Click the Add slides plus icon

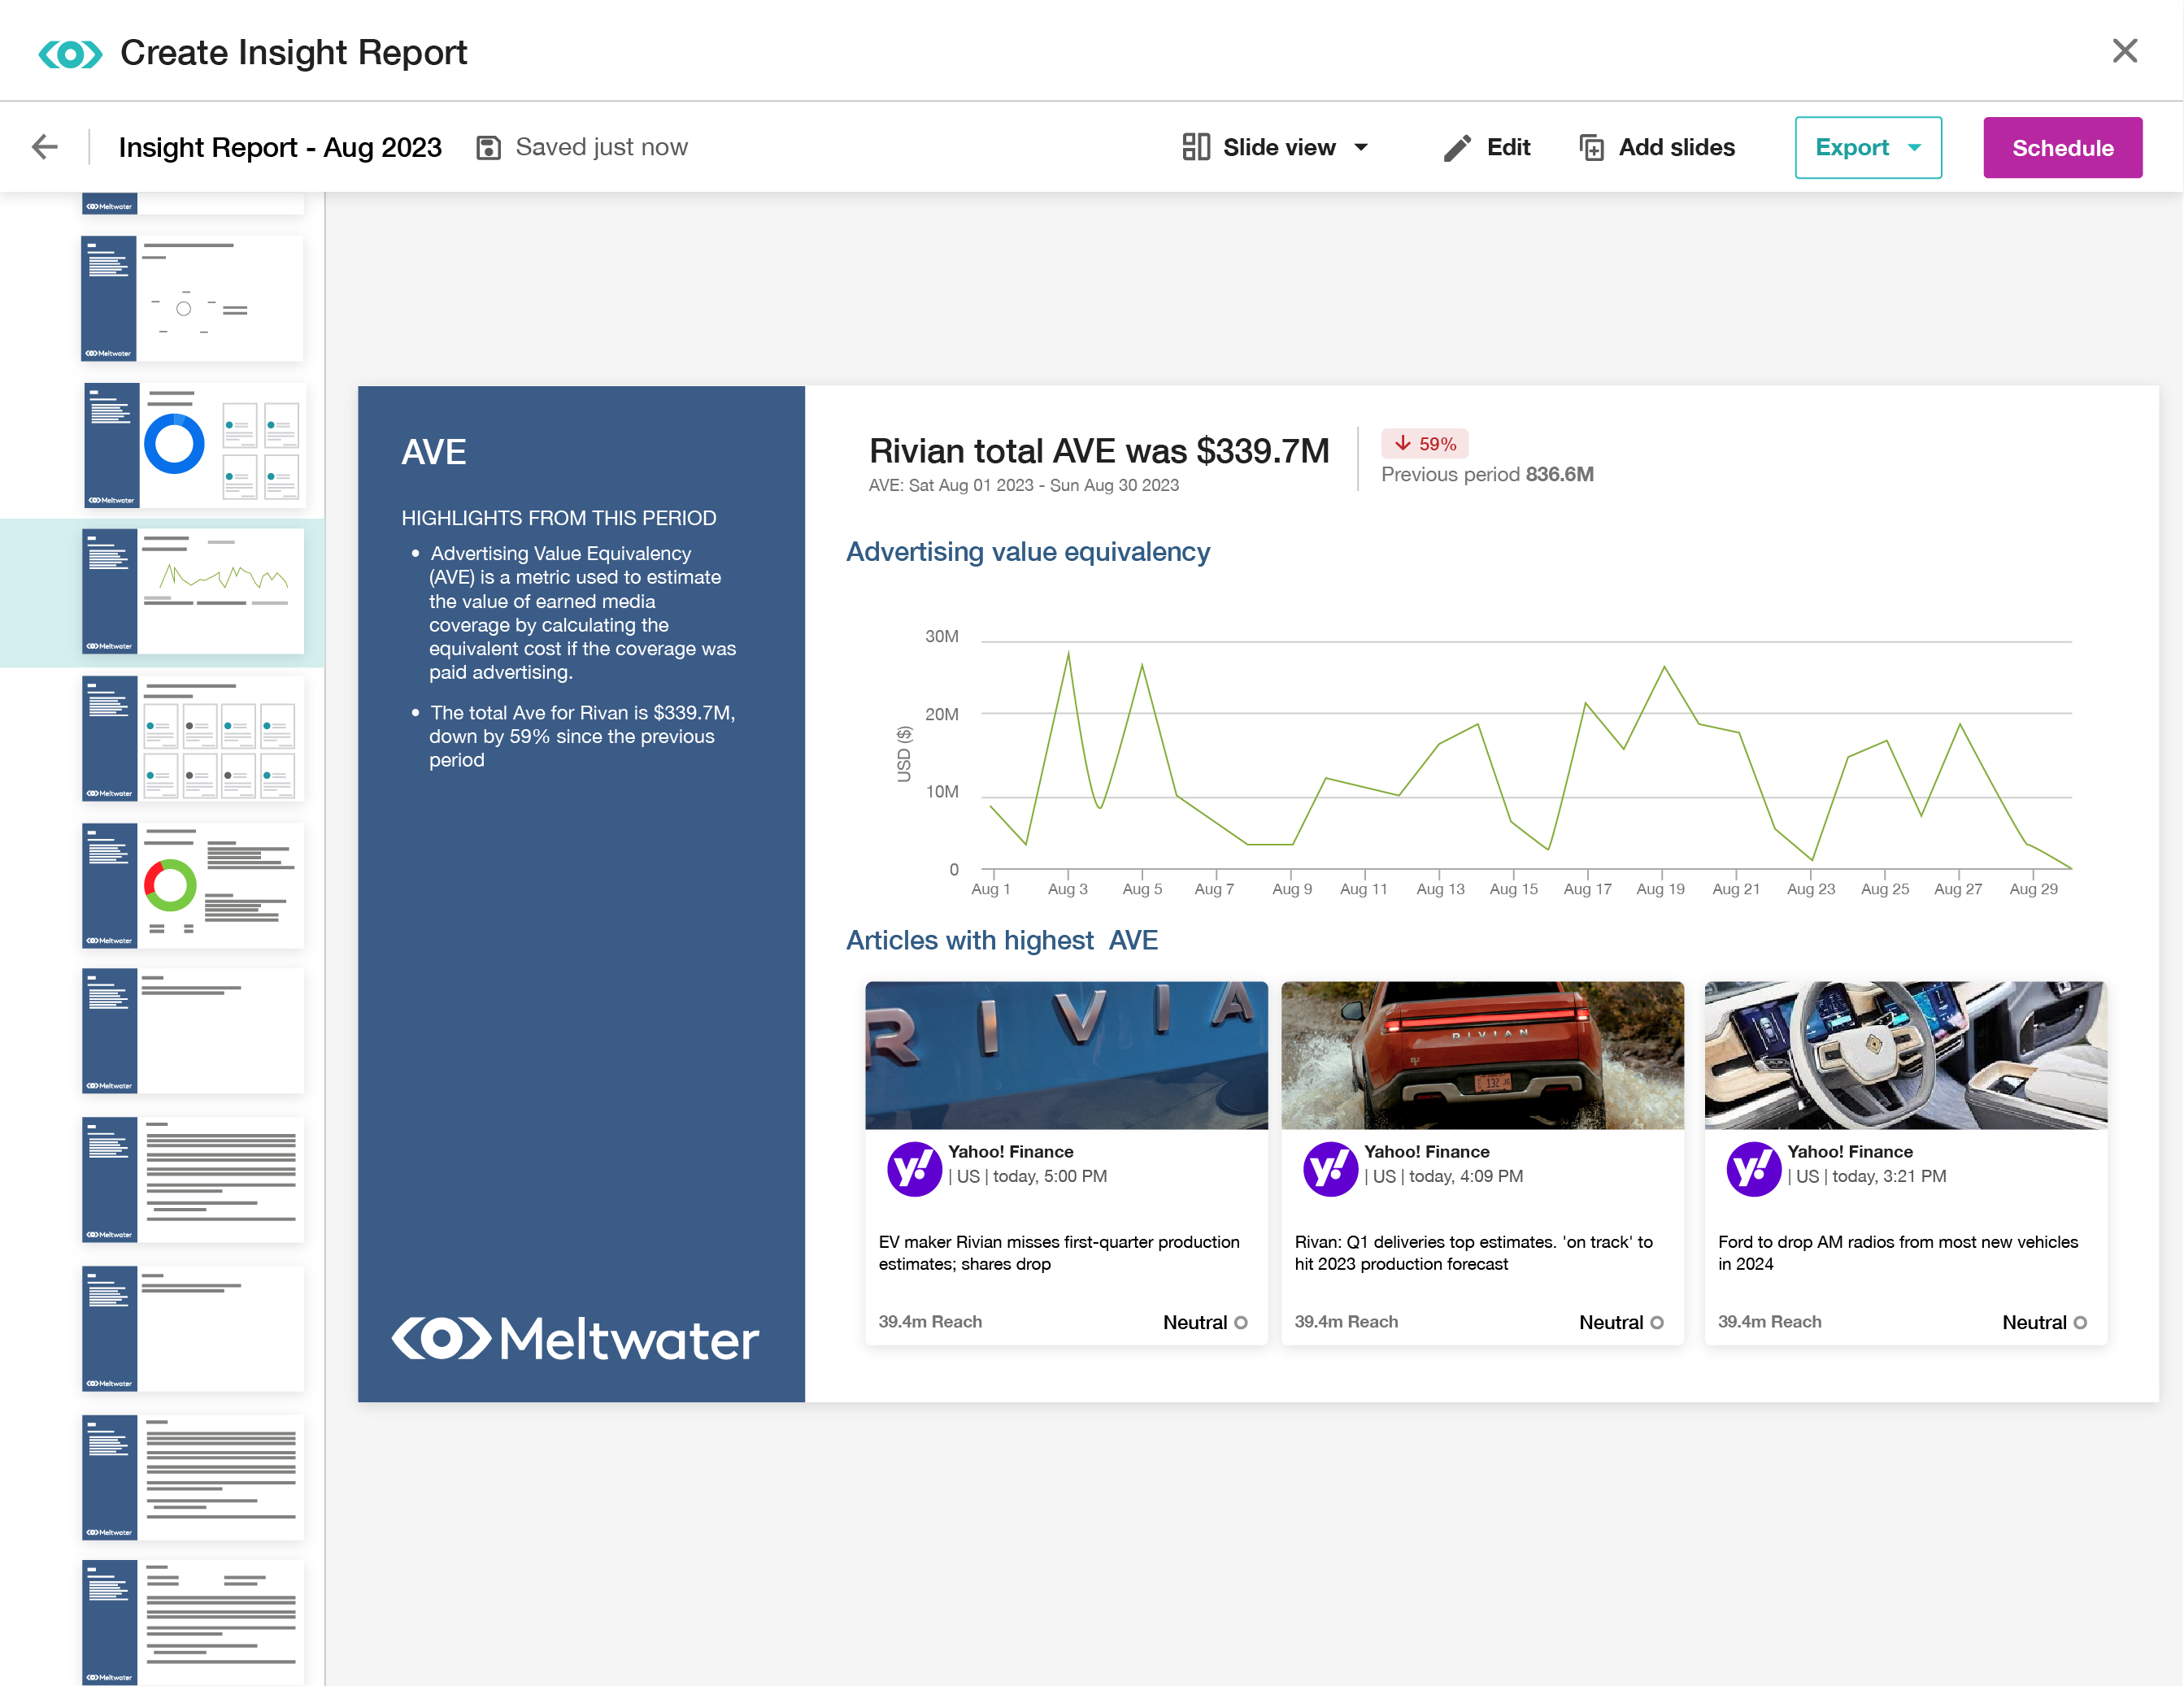click(1591, 148)
